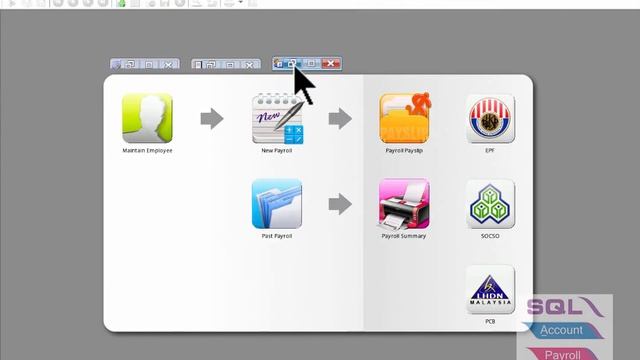
Task: Restore the first minimized child window
Action: [130, 64]
